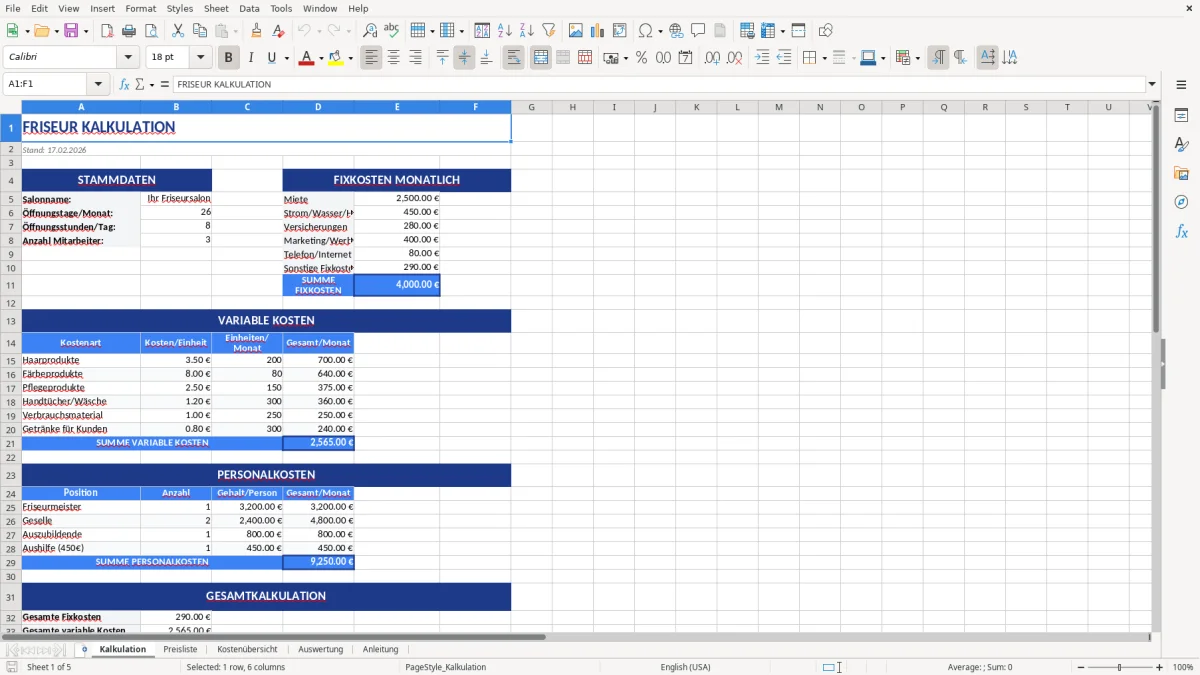This screenshot has width=1200, height=675.
Task: Enable wrap text on the selection
Action: click(513, 57)
